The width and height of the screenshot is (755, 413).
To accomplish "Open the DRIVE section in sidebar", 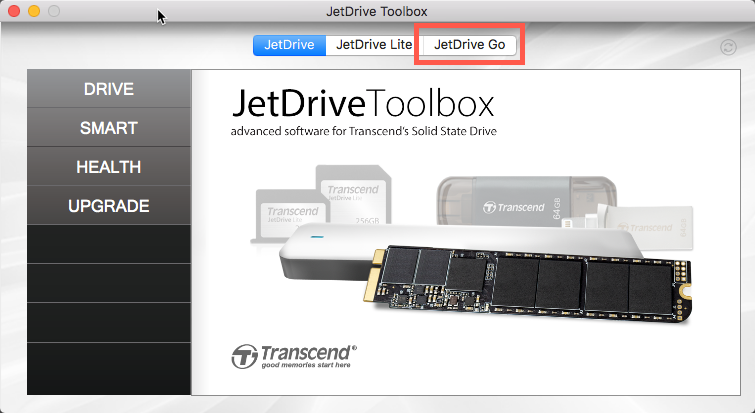I will pos(109,89).
